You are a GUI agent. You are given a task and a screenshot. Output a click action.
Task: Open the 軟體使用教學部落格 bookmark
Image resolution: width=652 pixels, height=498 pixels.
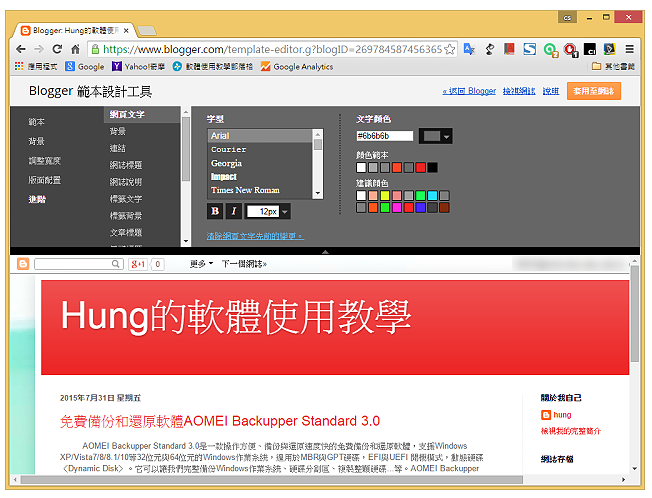tap(213, 67)
